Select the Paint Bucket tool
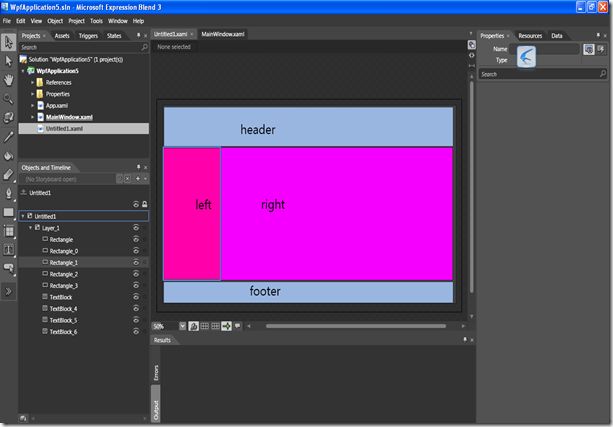This screenshot has height=427, width=613. tap(8, 156)
